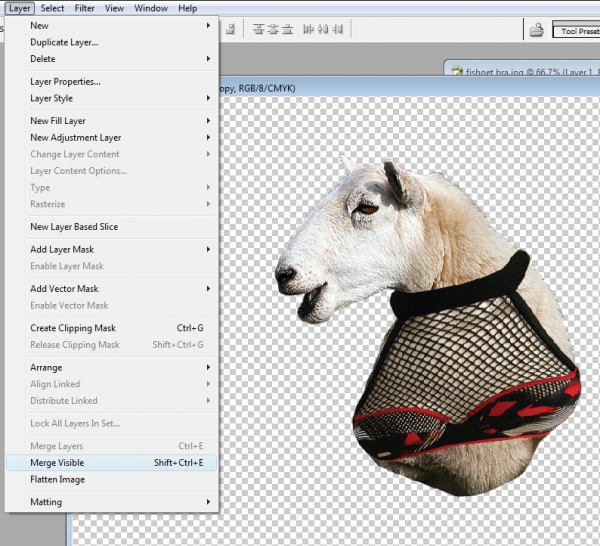This screenshot has height=546, width=600.
Task: Expand the Layer Style submenu
Action: coord(112,98)
